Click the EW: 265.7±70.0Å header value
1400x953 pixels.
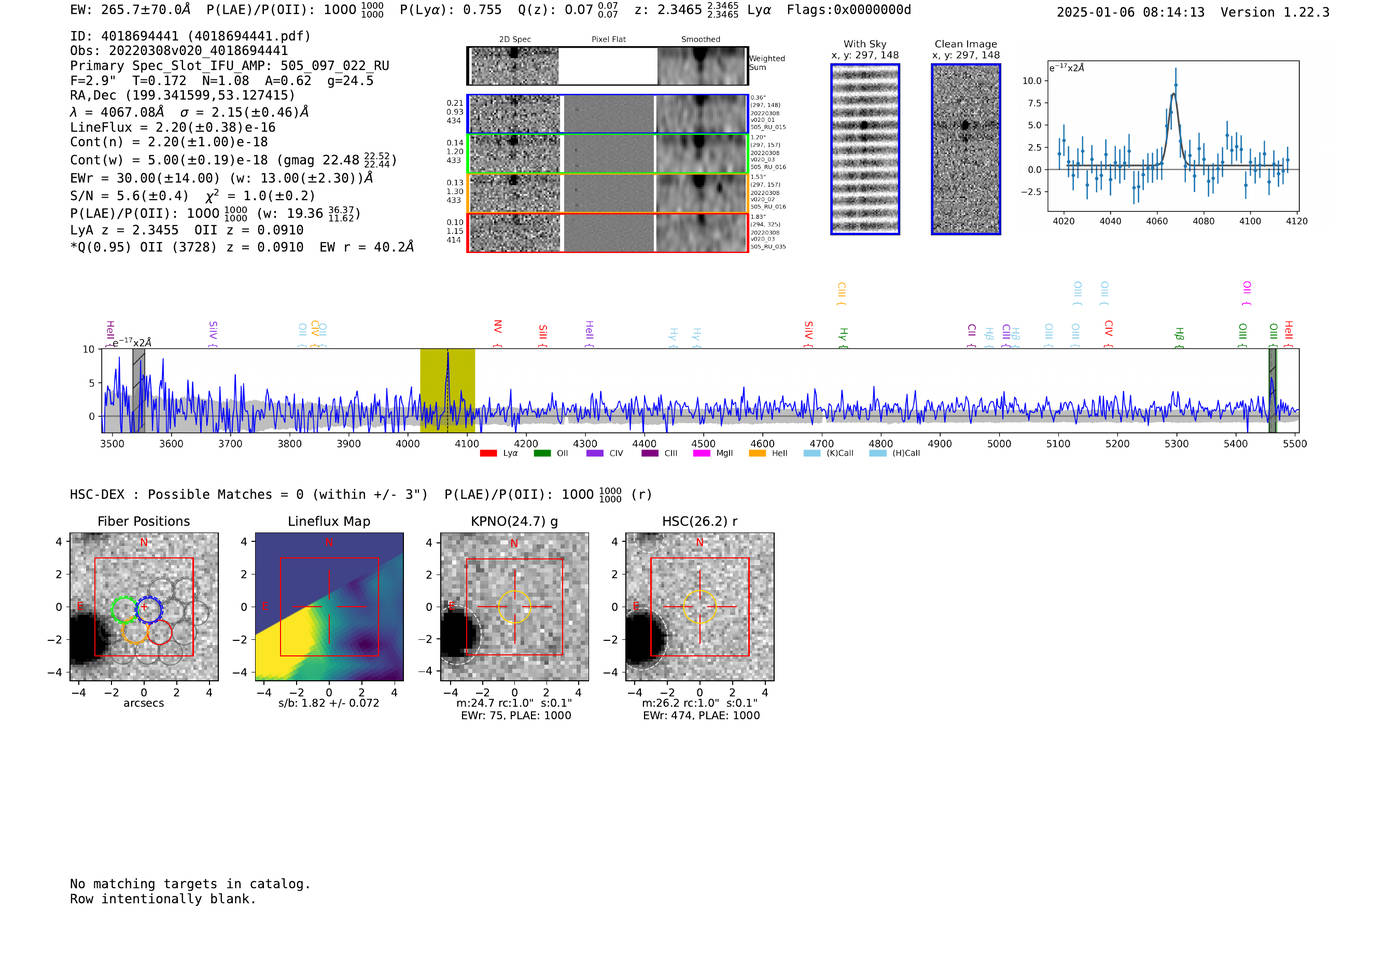(130, 10)
